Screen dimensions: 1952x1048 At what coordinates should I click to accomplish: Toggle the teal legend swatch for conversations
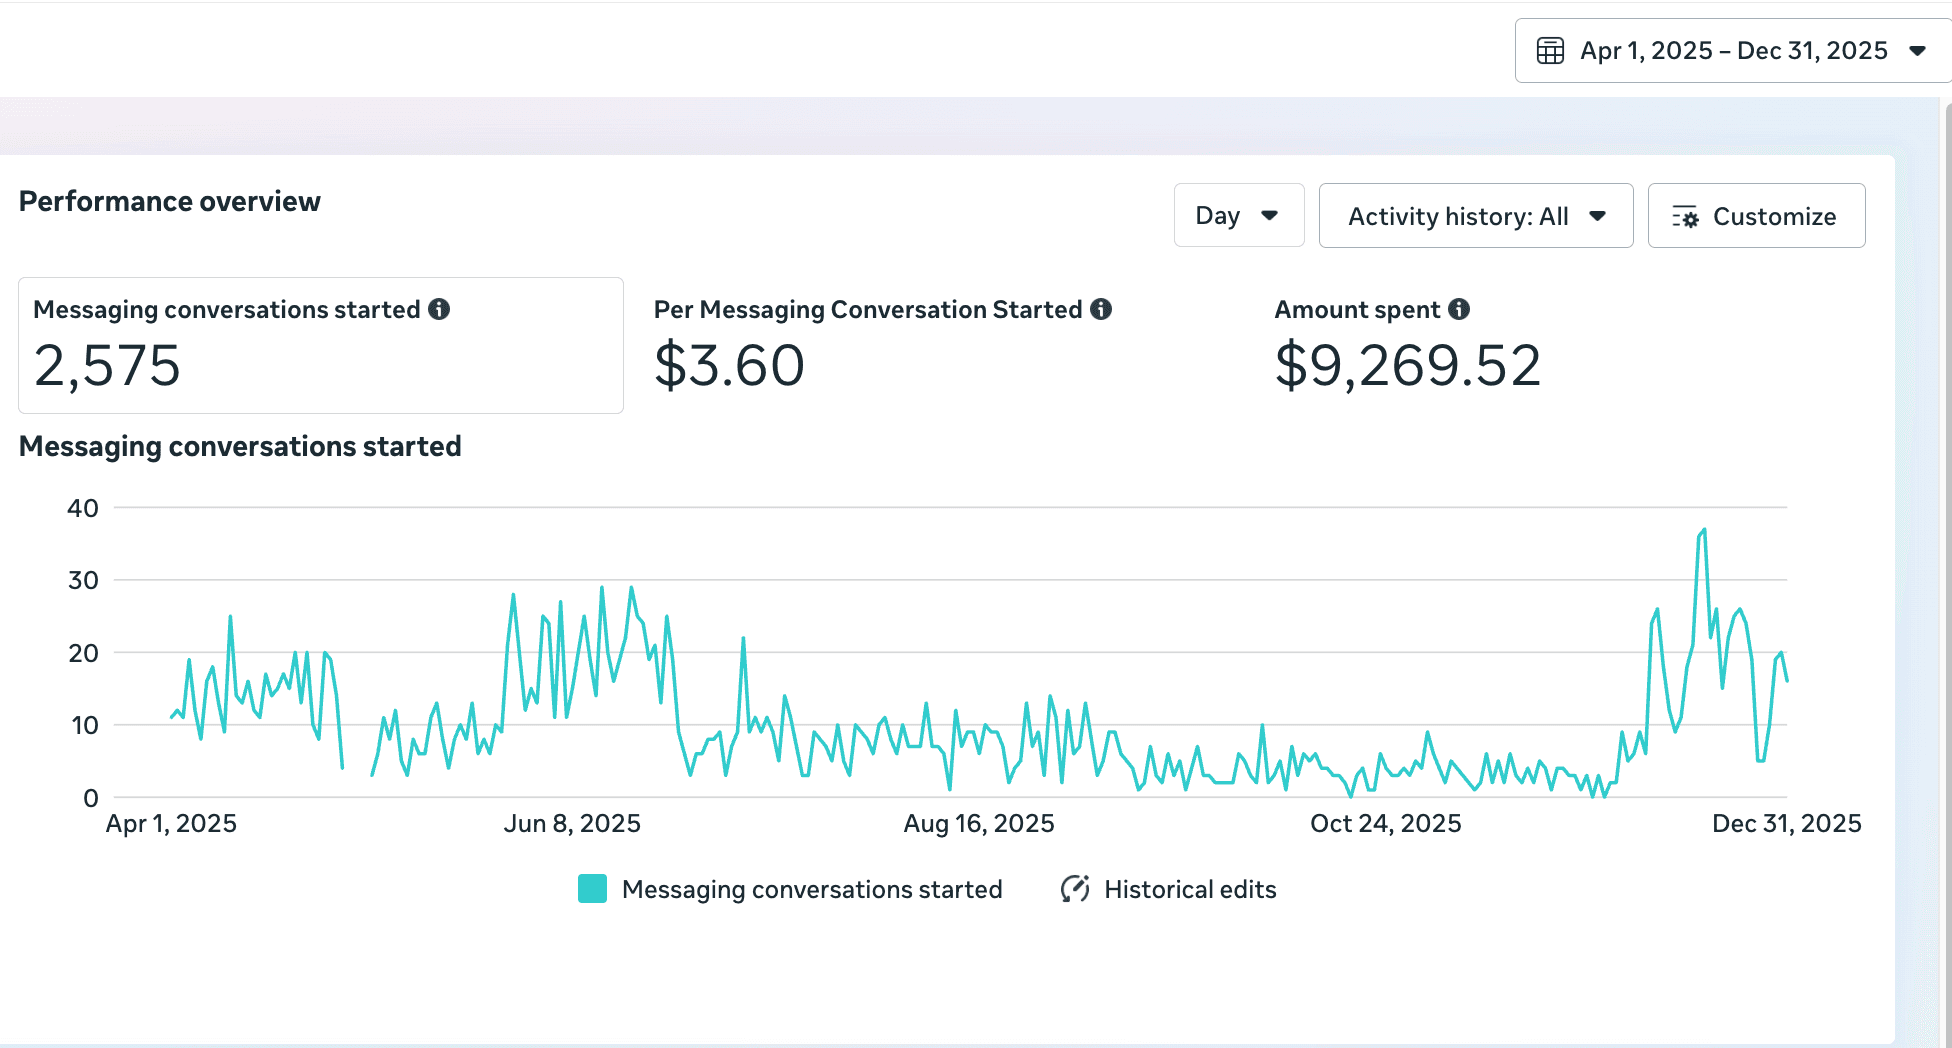592,889
